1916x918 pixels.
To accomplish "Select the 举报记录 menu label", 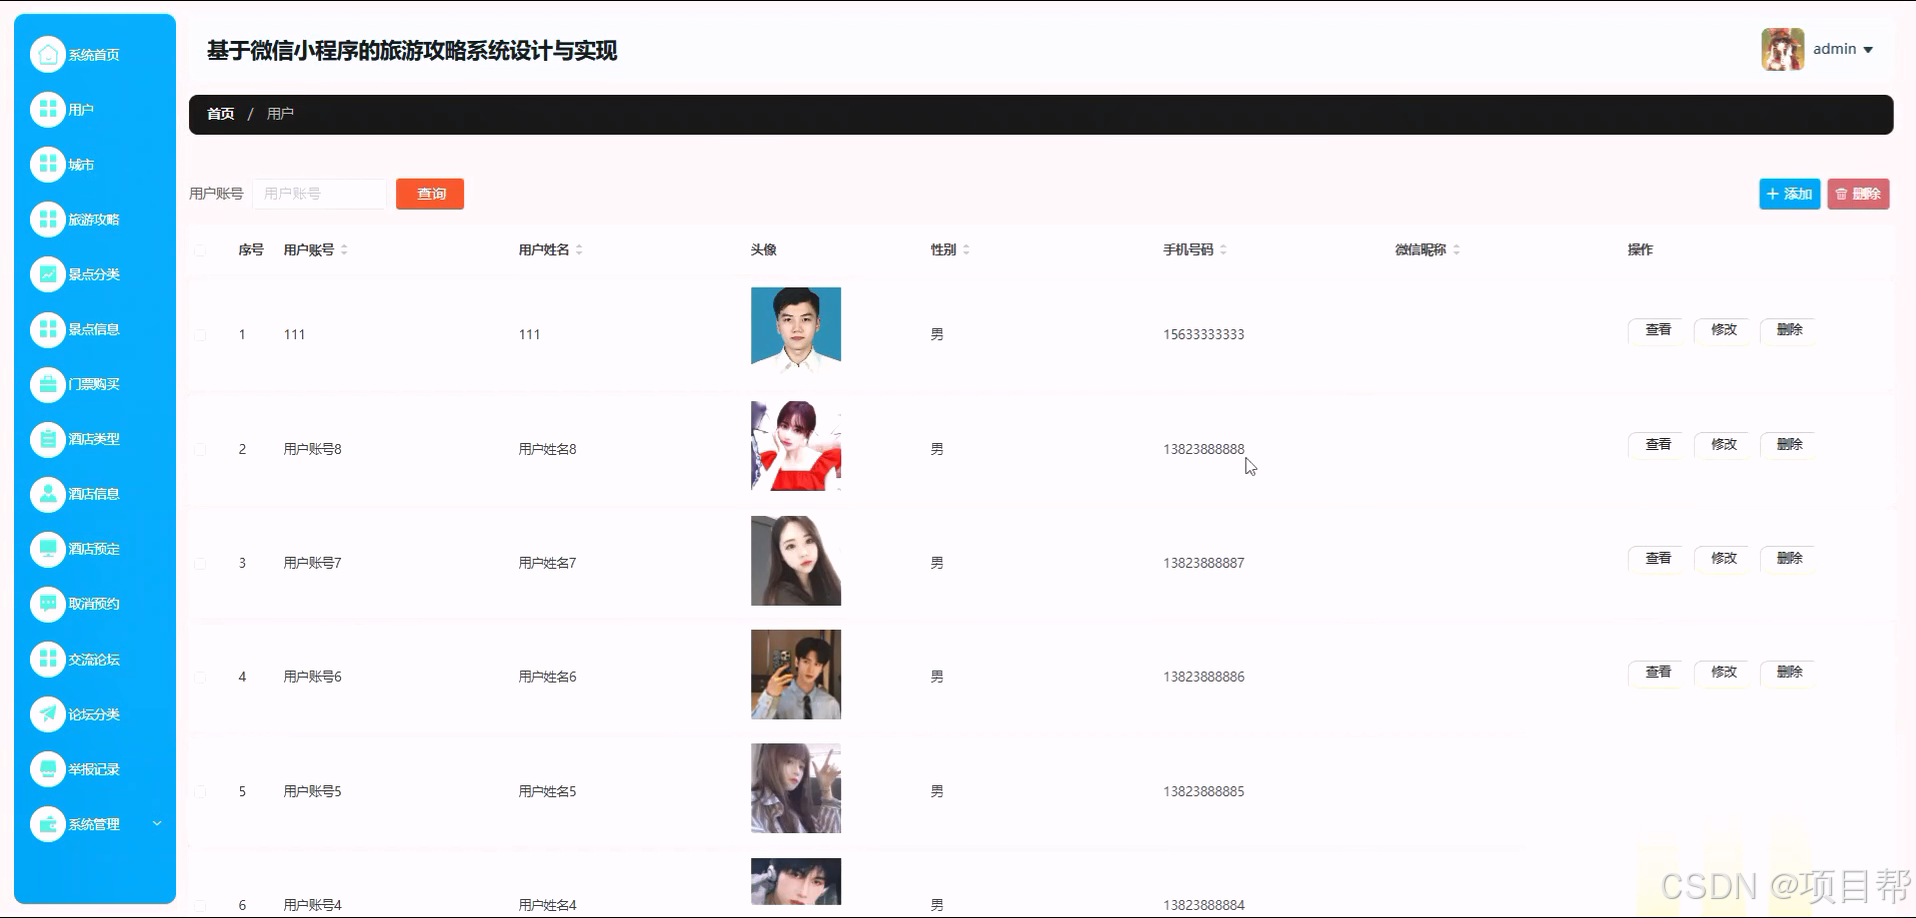I will point(94,769).
